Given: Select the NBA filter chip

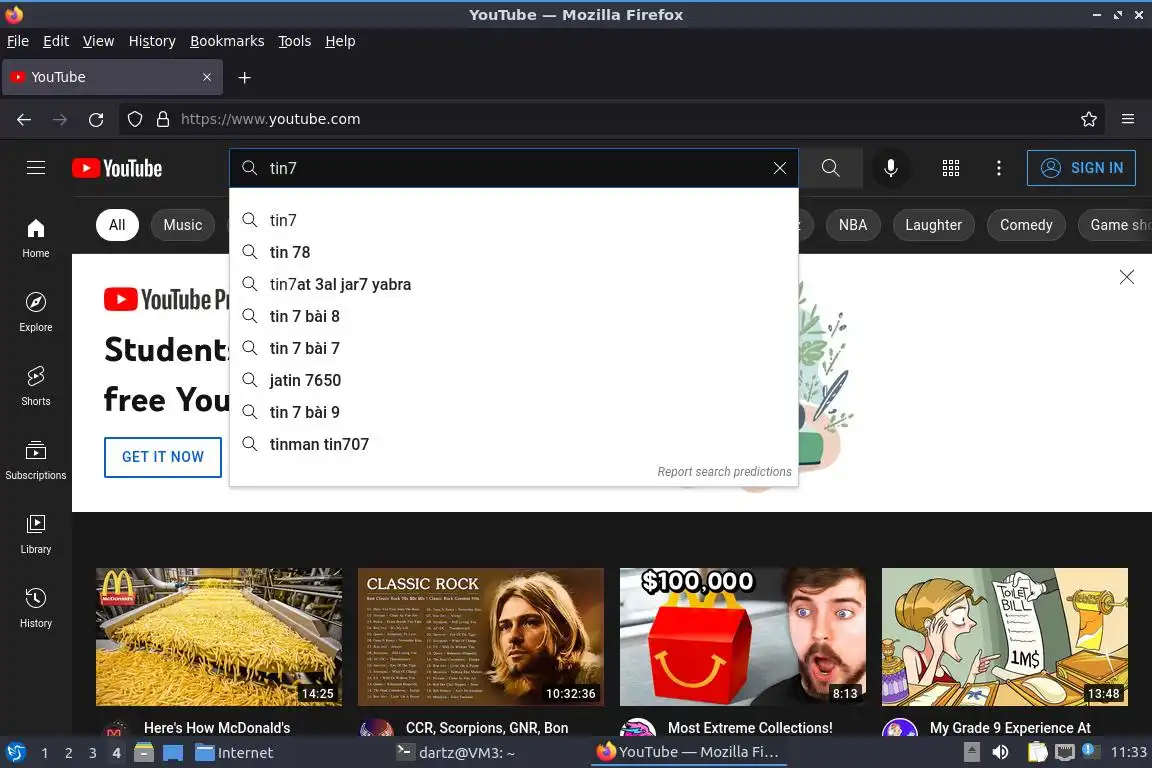Looking at the screenshot, I should coord(853,225).
